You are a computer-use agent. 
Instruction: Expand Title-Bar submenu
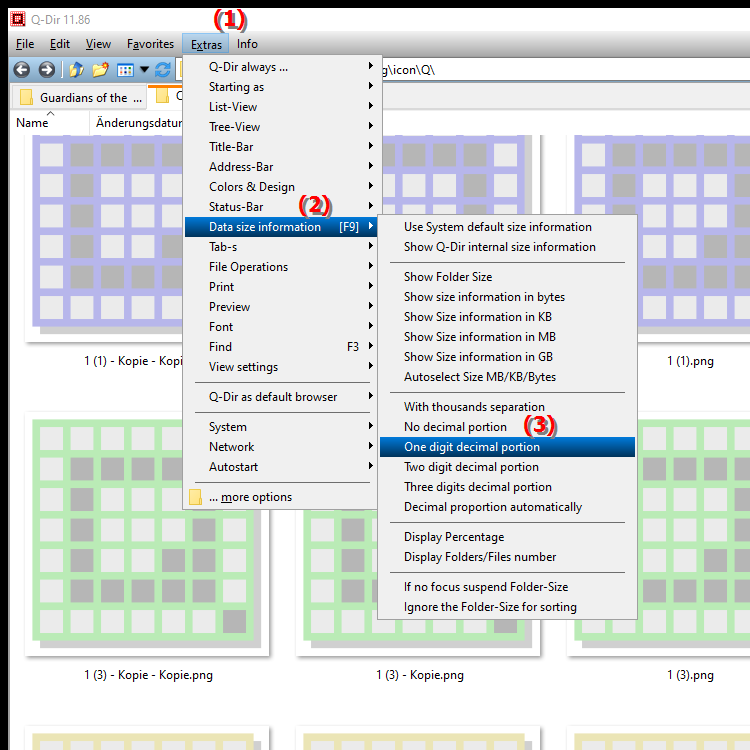[x=281, y=147]
